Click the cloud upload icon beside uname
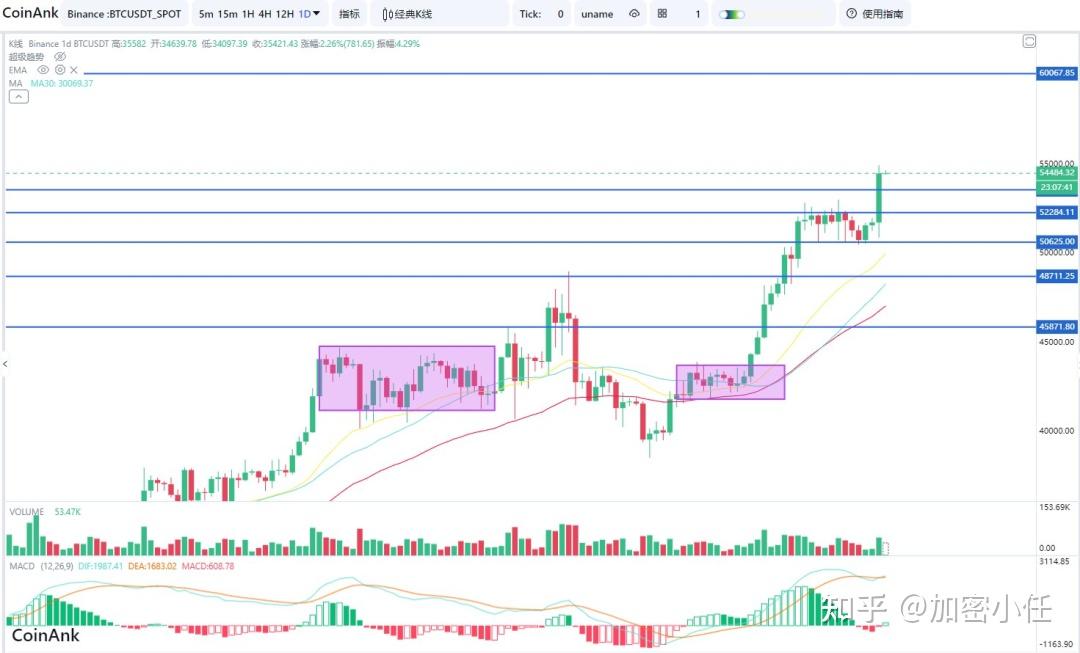 coord(634,14)
